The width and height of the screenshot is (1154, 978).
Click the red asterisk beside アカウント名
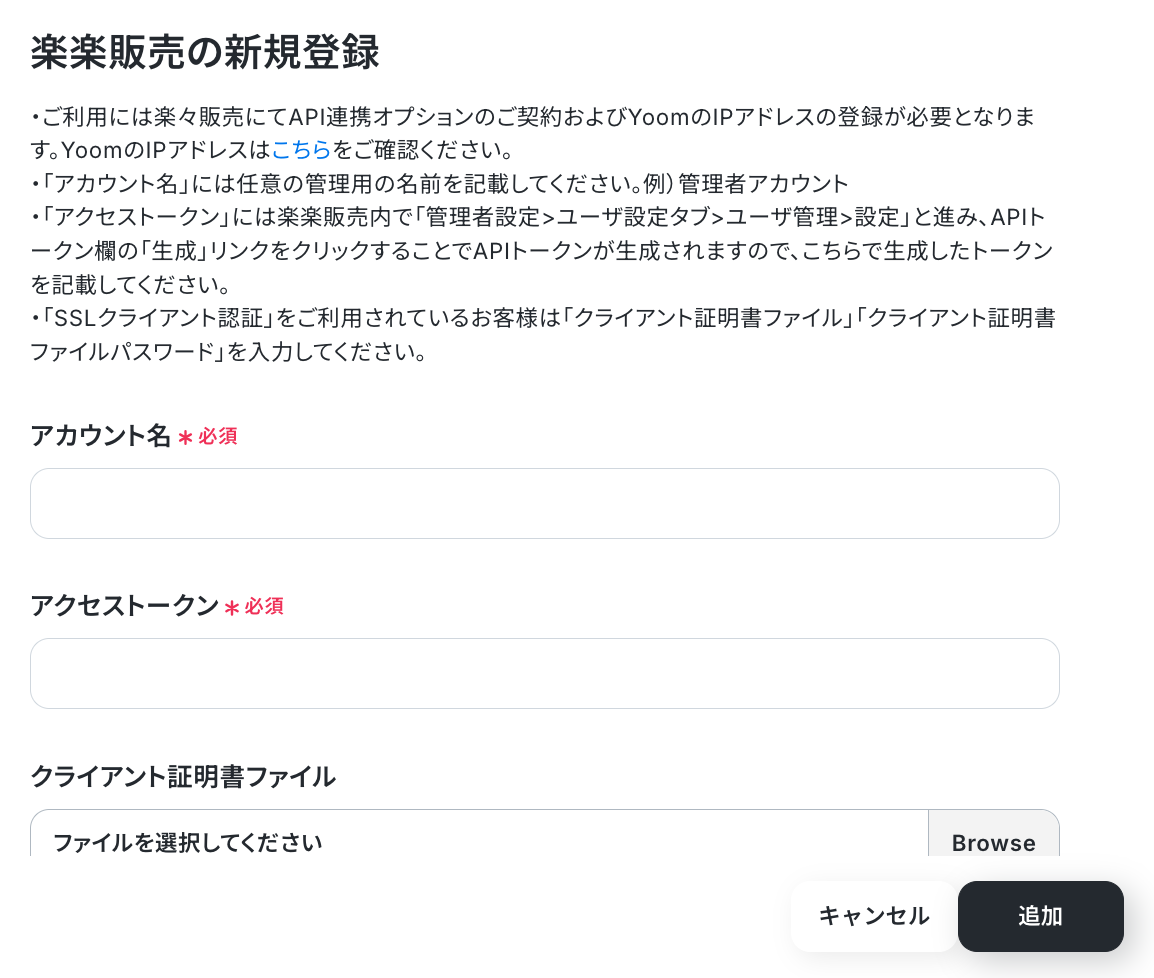click(185, 438)
